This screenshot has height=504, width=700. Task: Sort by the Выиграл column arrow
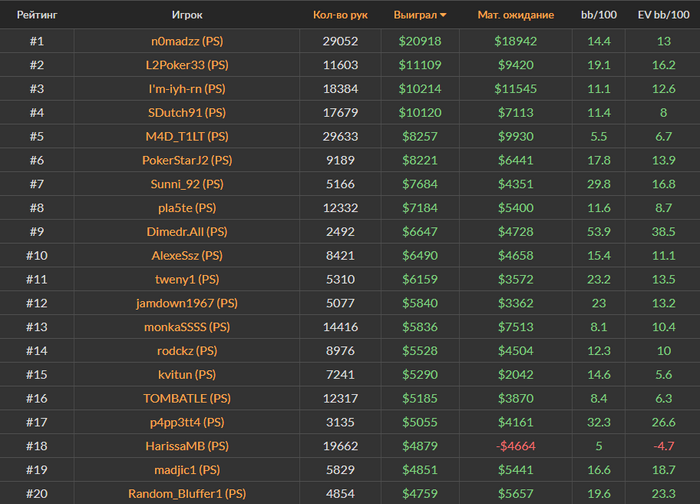(443, 16)
